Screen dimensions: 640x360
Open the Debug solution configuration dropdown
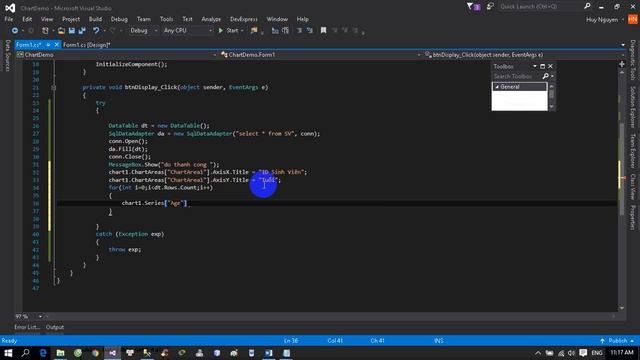143,31
